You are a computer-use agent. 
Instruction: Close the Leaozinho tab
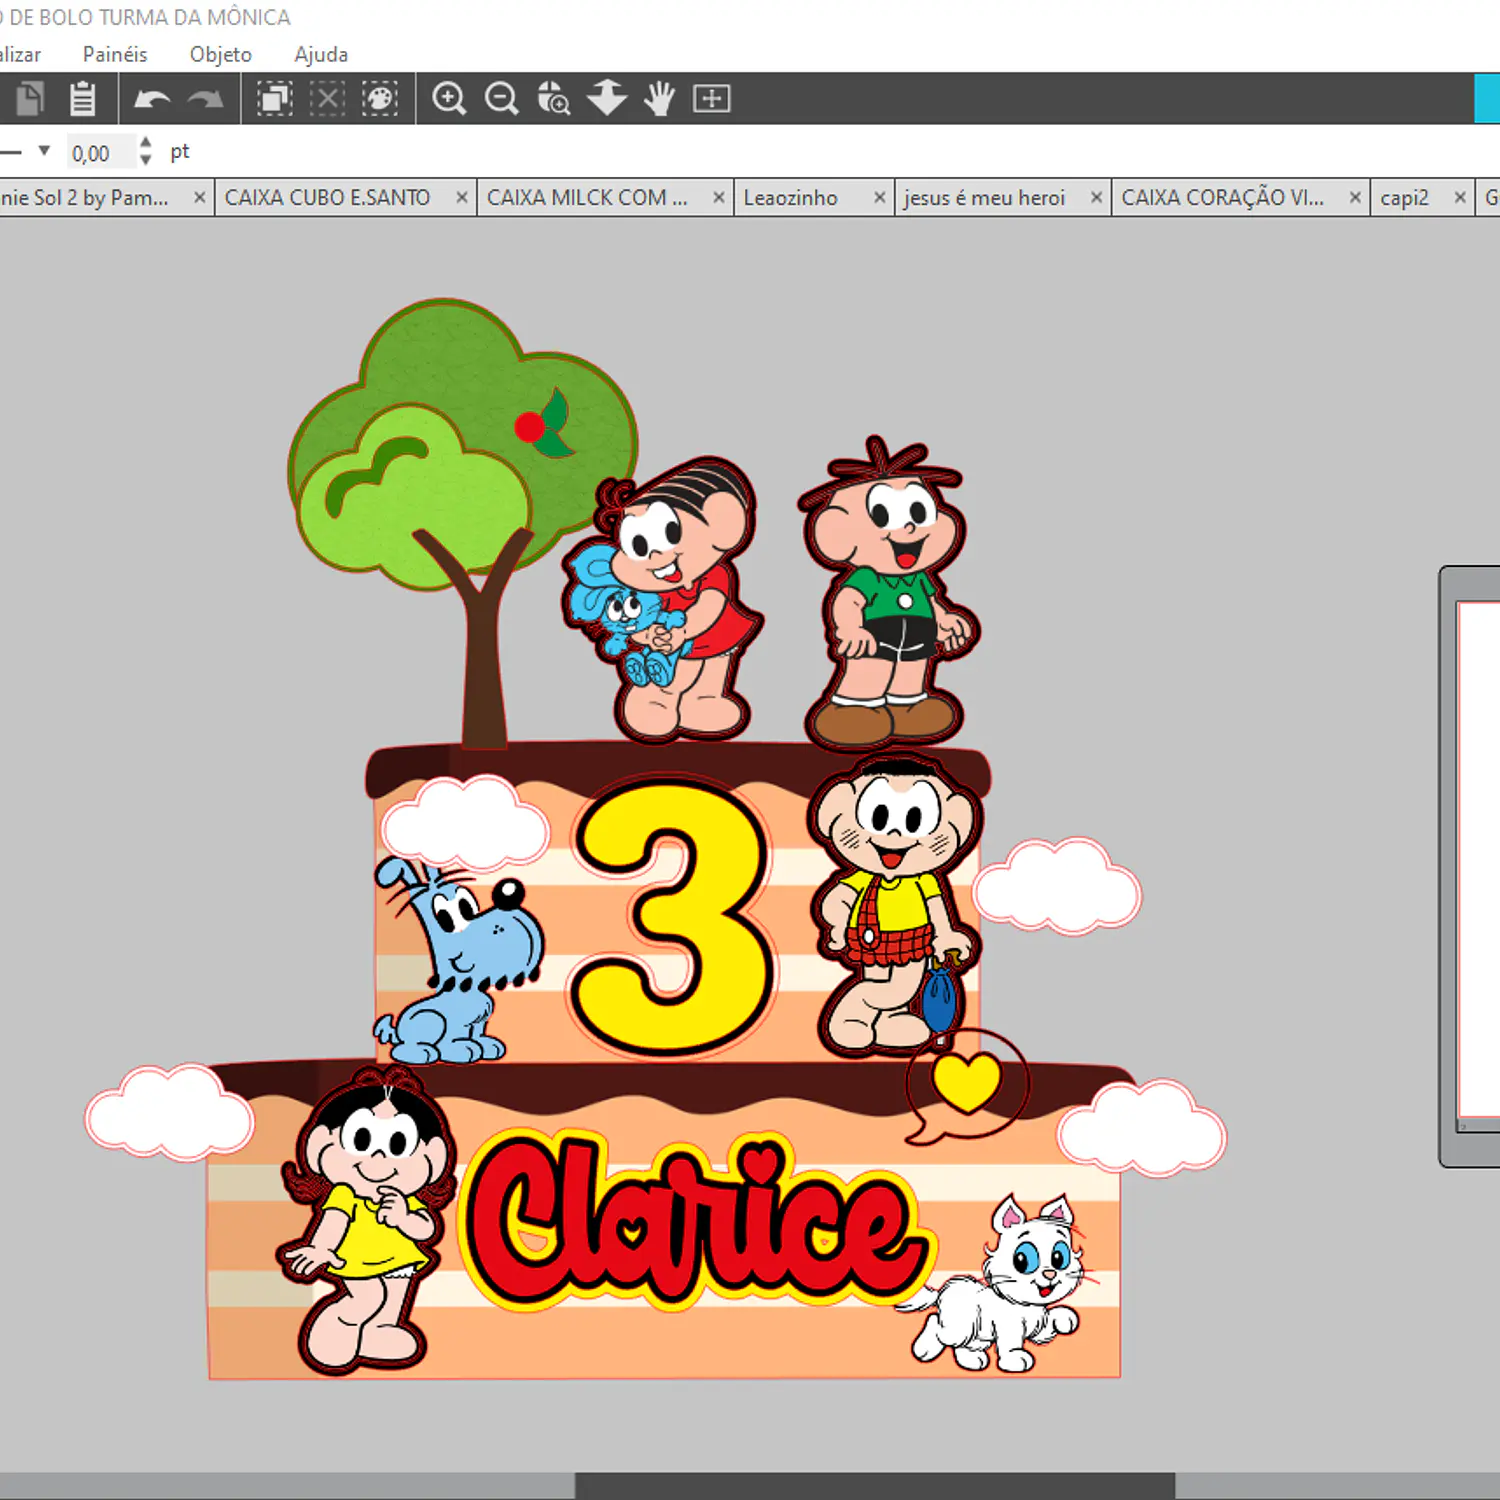click(x=880, y=197)
